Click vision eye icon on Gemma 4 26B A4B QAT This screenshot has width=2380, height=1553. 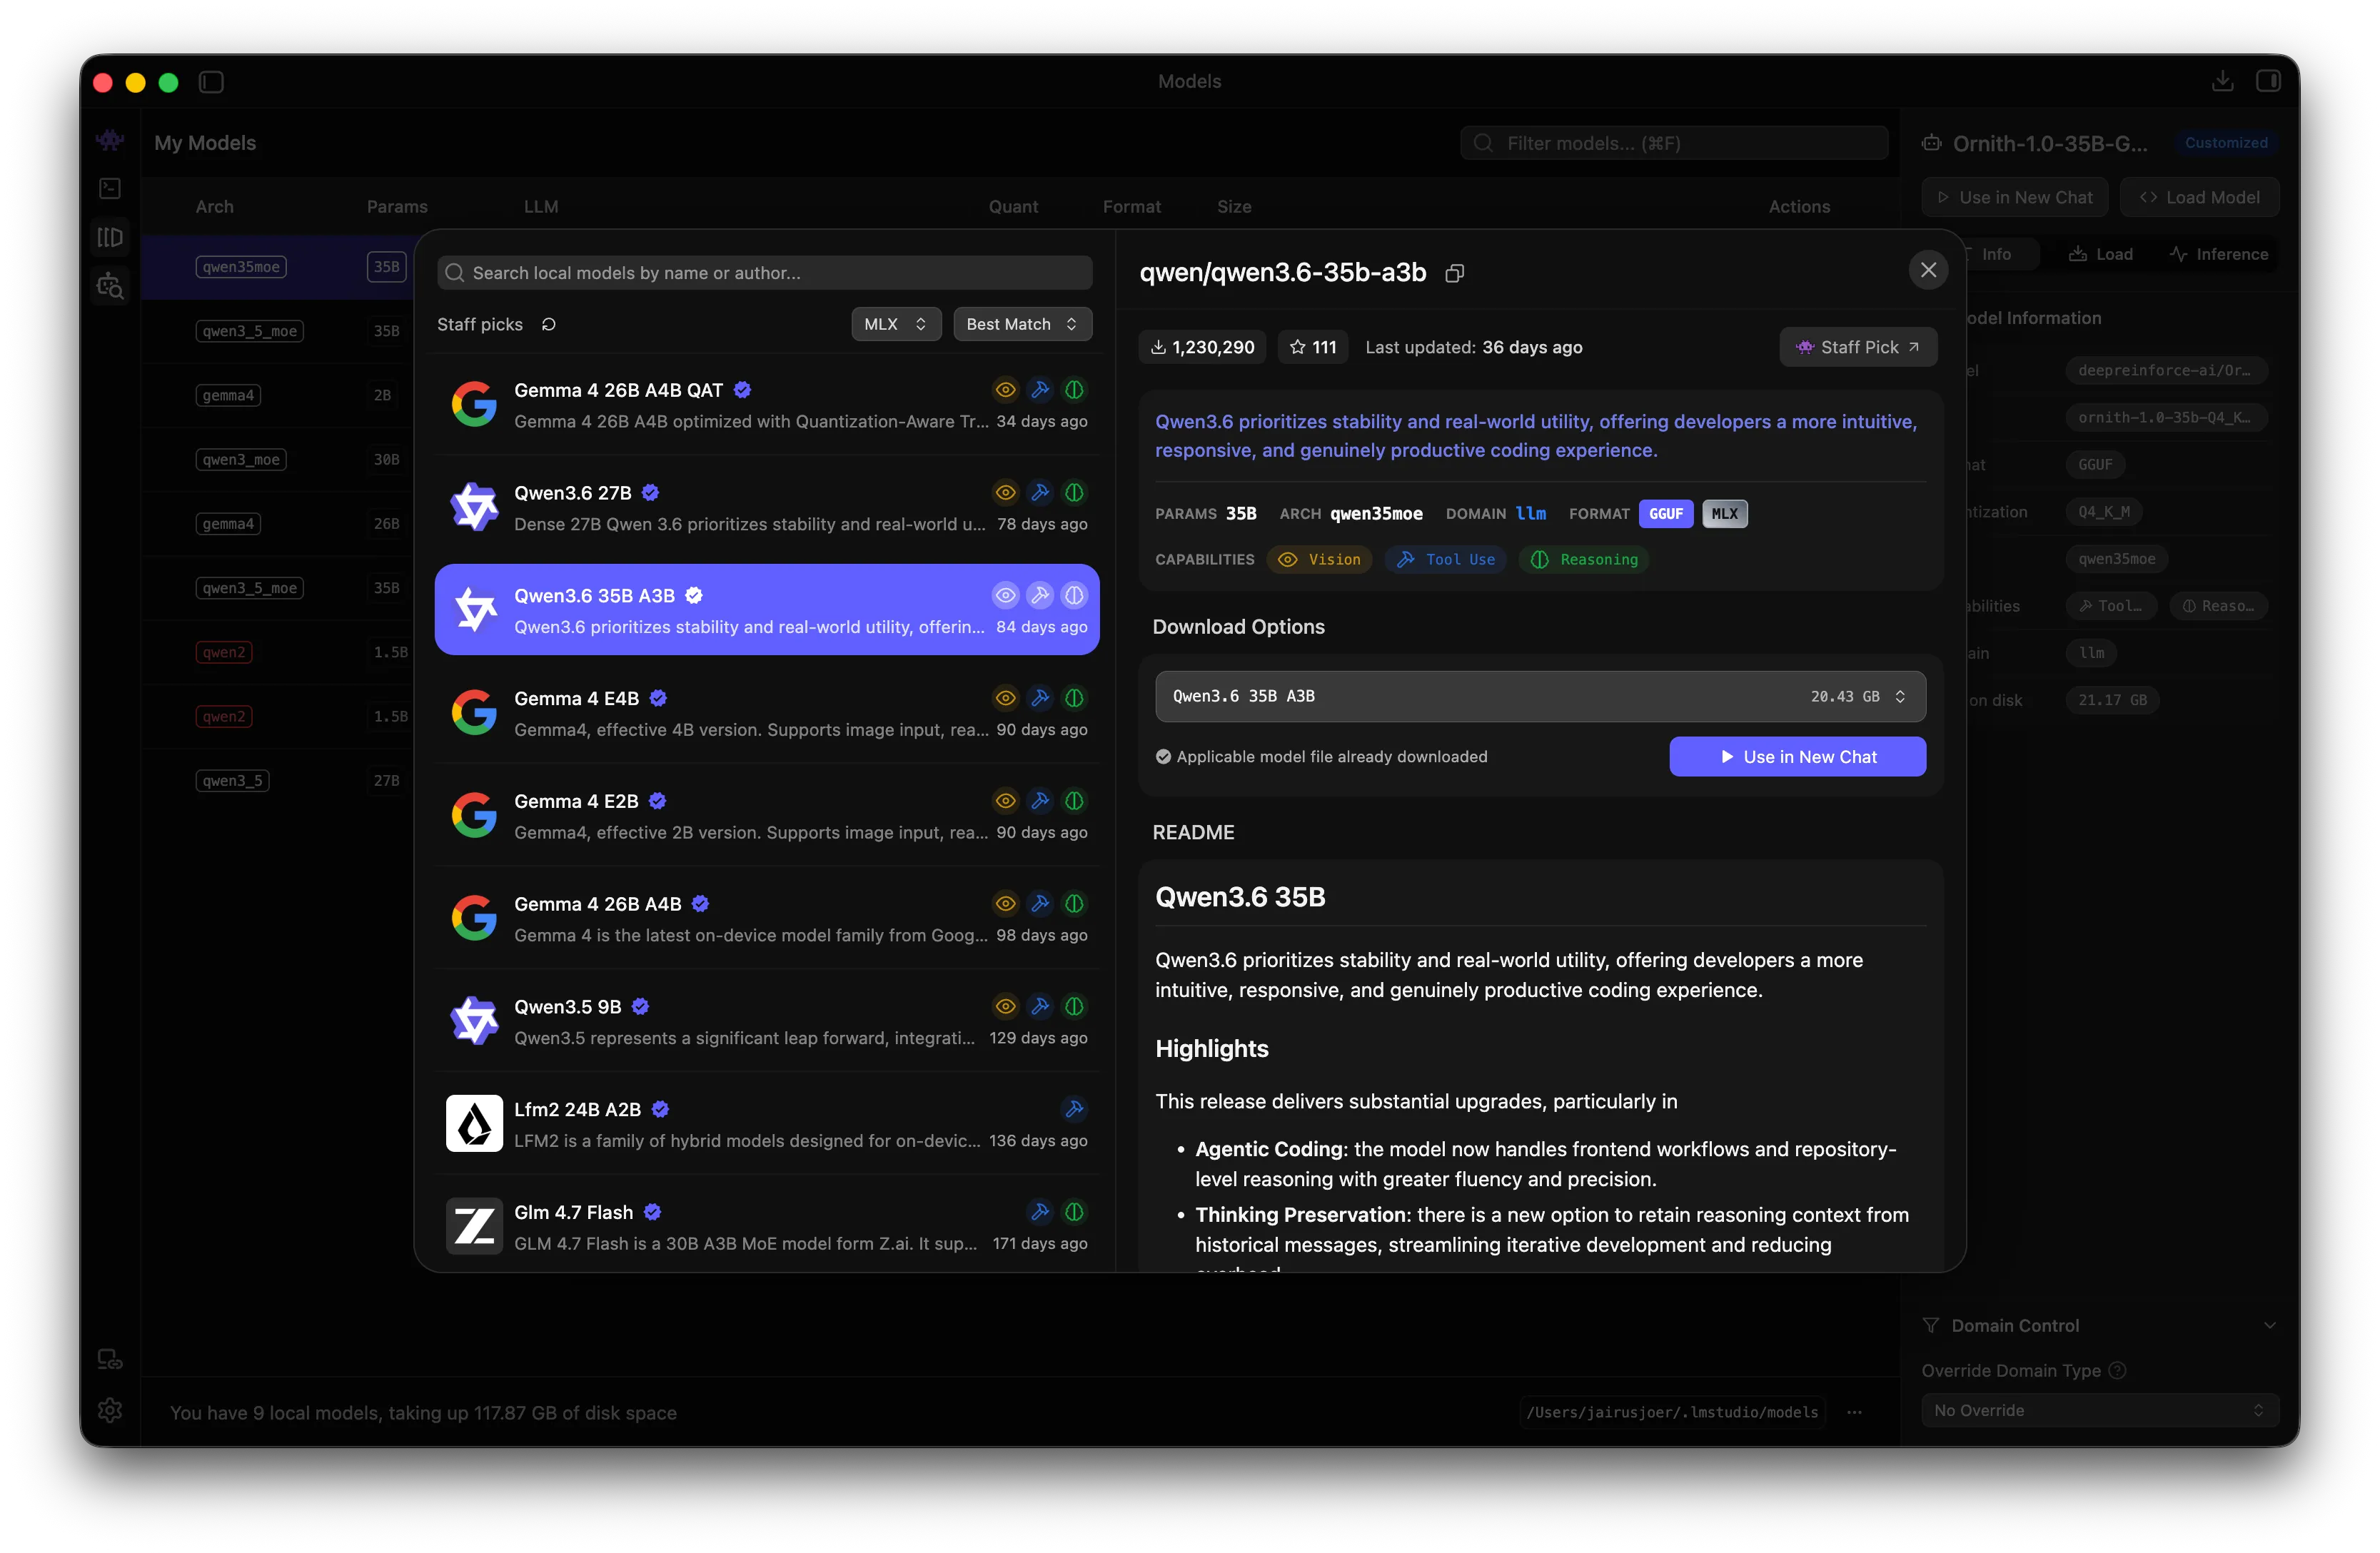pyautogui.click(x=1006, y=390)
